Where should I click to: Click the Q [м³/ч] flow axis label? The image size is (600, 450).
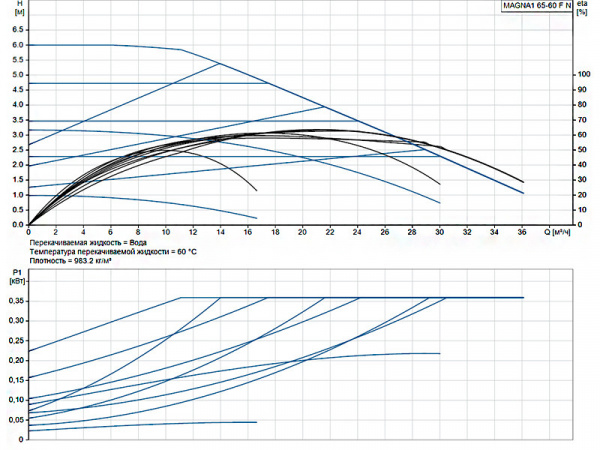pos(562,231)
